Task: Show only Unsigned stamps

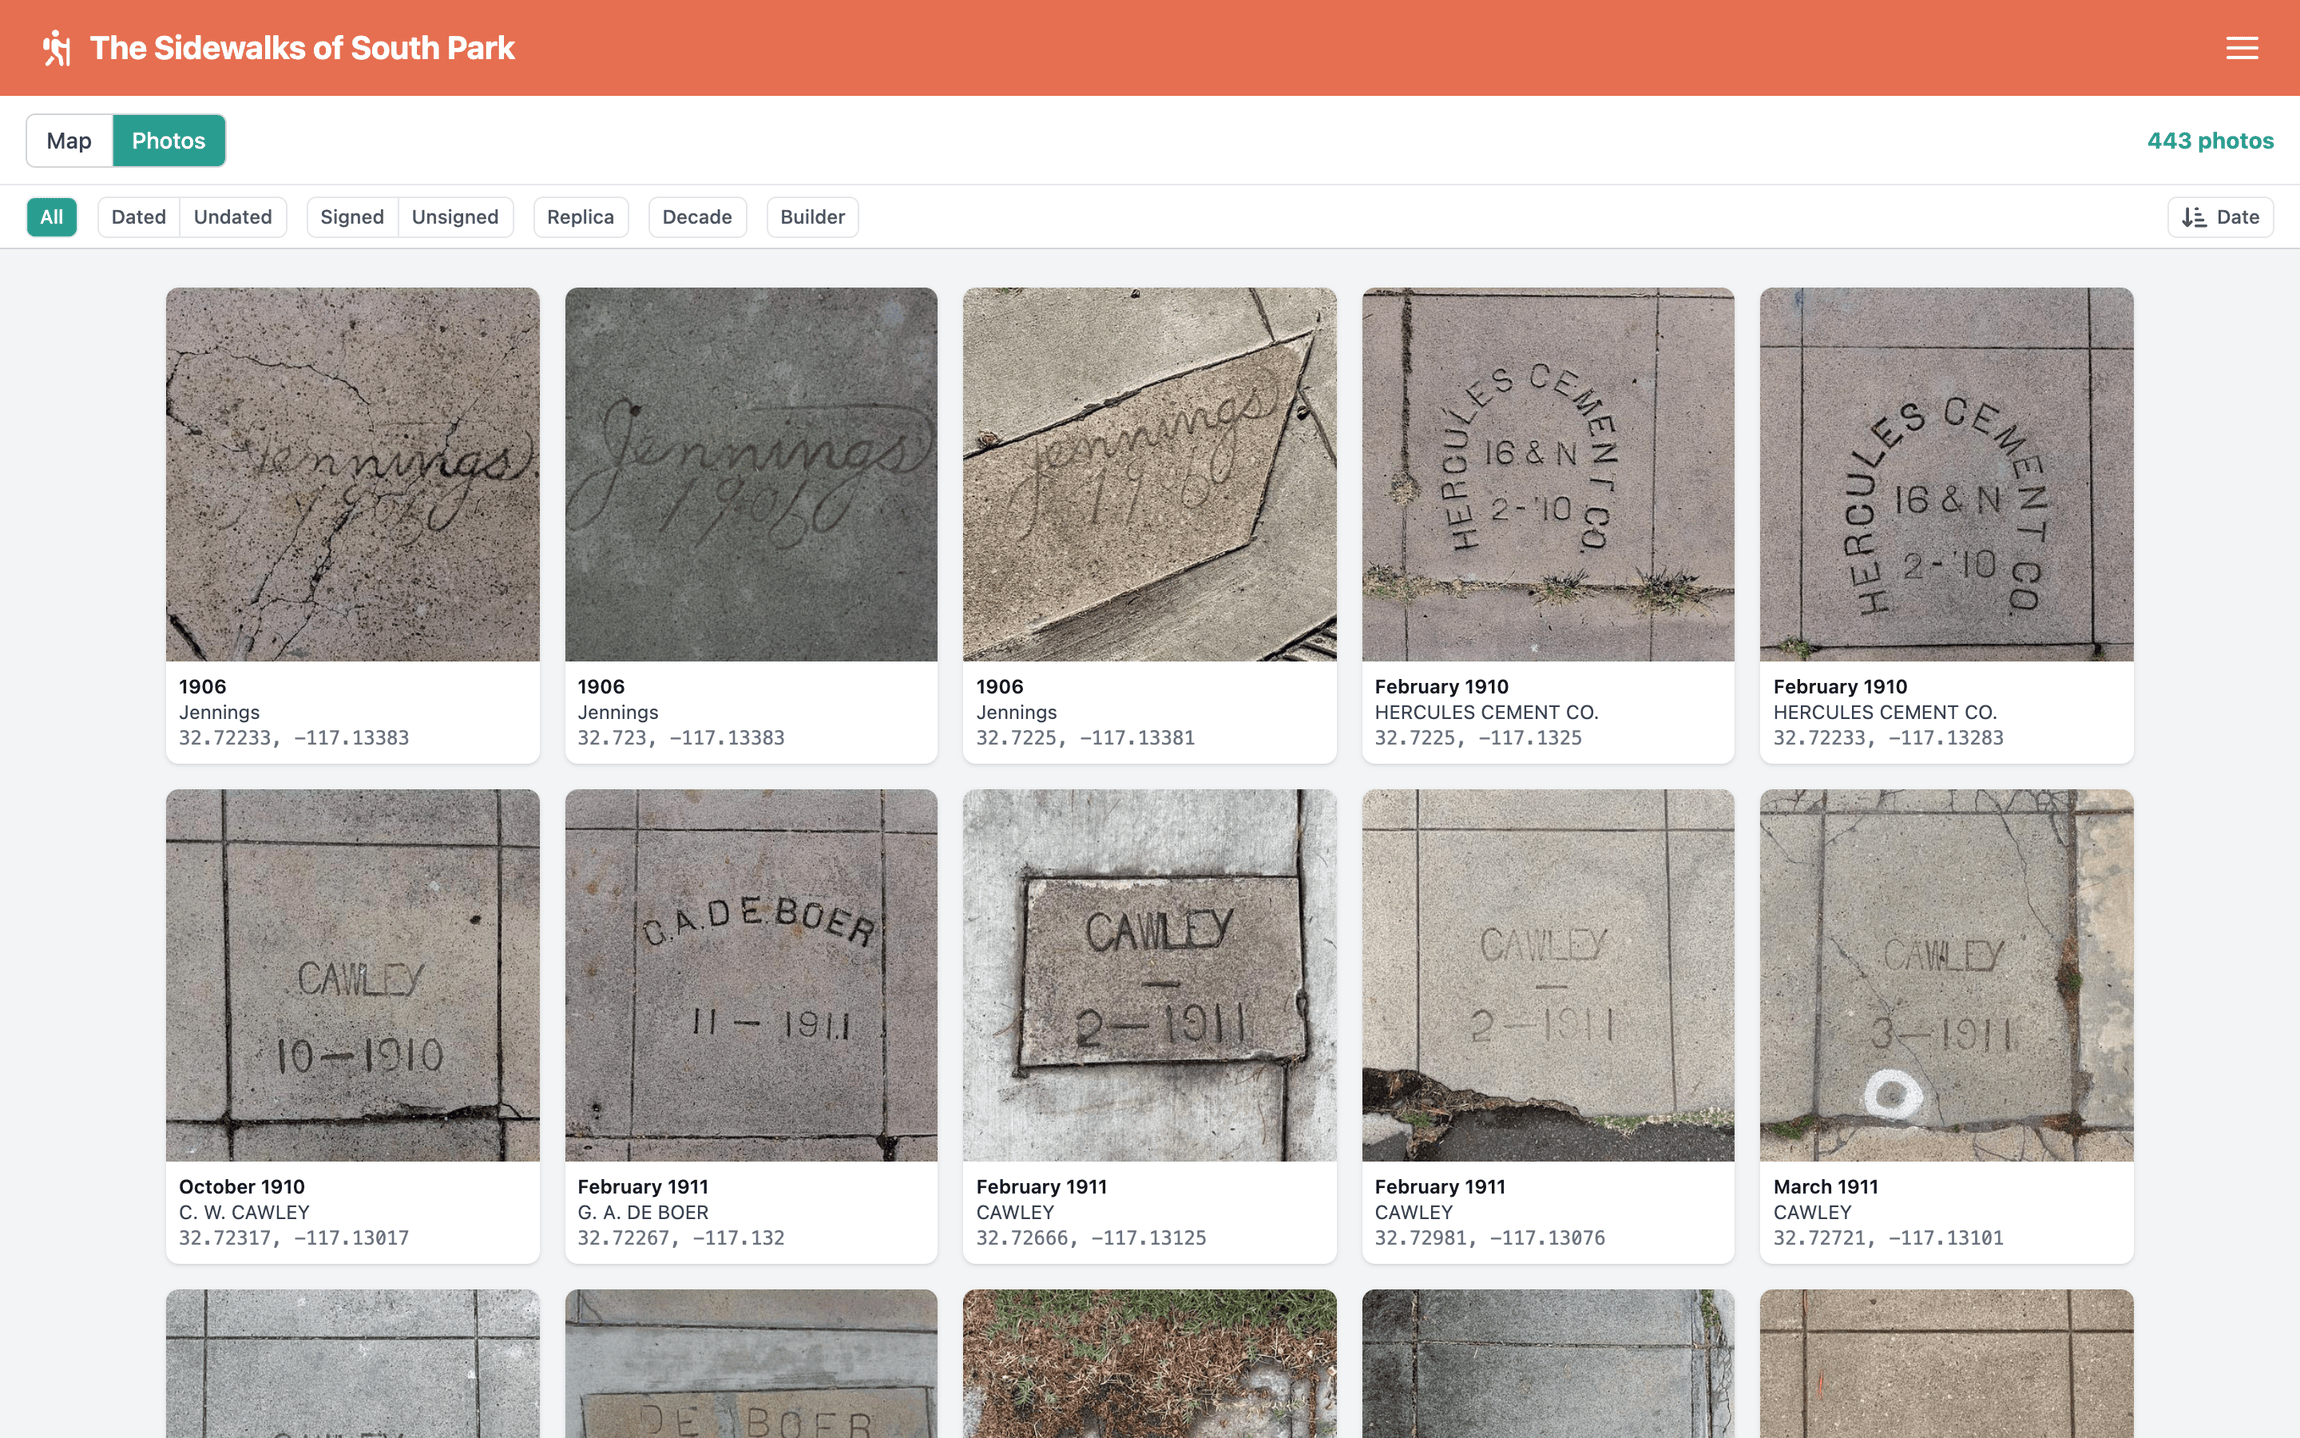Action: [x=455, y=217]
